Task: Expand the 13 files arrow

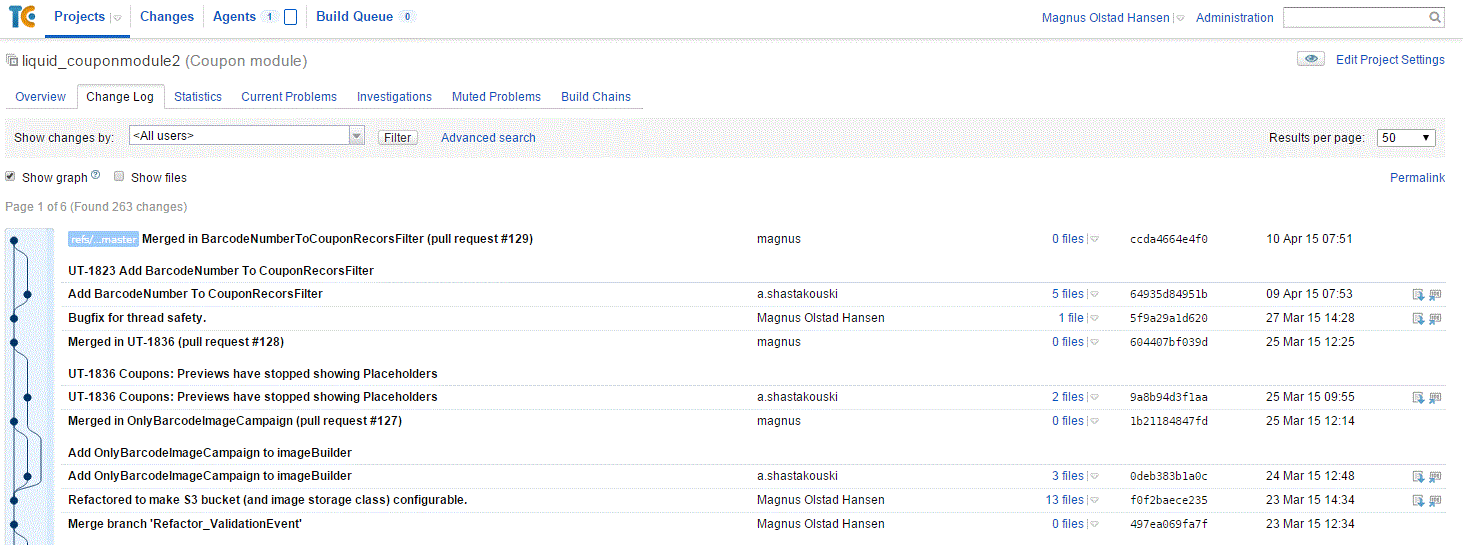Action: tap(1094, 500)
